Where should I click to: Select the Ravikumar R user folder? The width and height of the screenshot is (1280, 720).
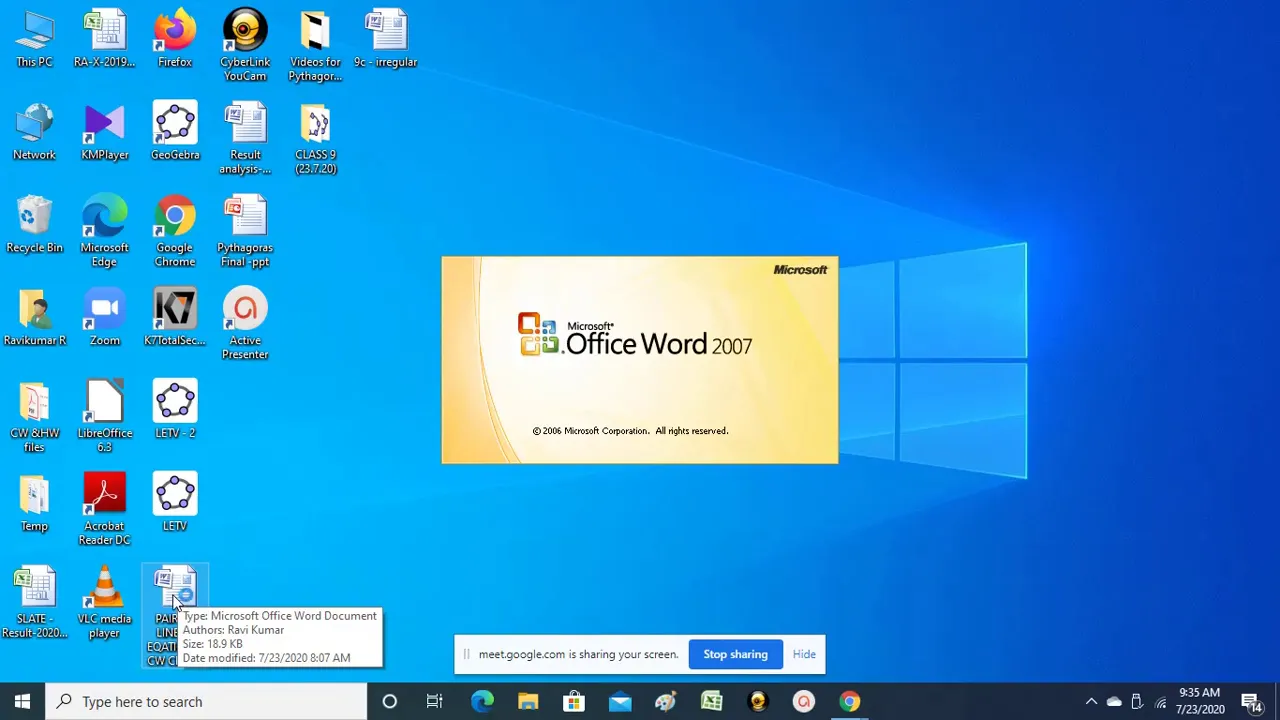(x=34, y=318)
